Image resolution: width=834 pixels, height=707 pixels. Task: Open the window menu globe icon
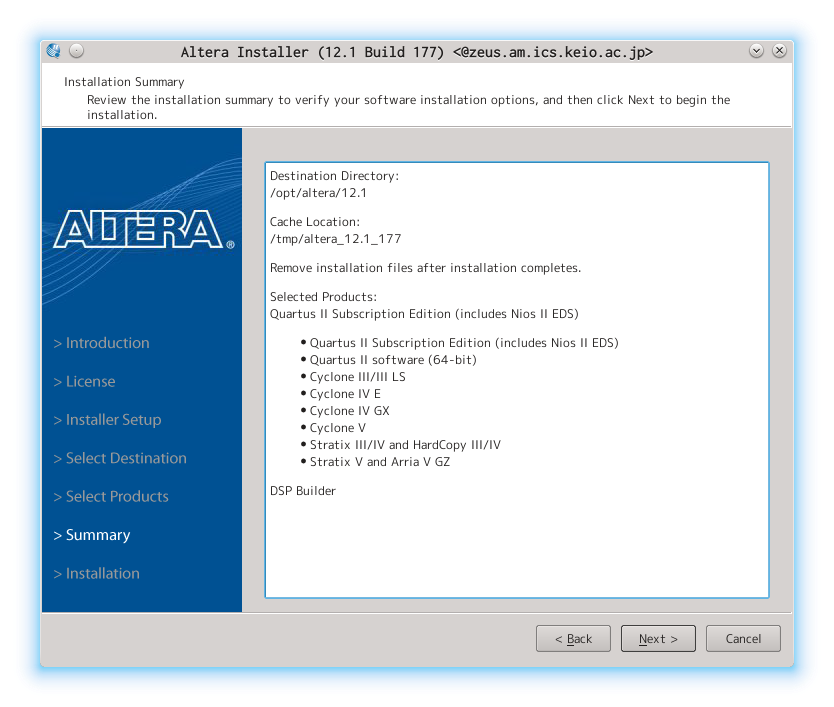54,51
